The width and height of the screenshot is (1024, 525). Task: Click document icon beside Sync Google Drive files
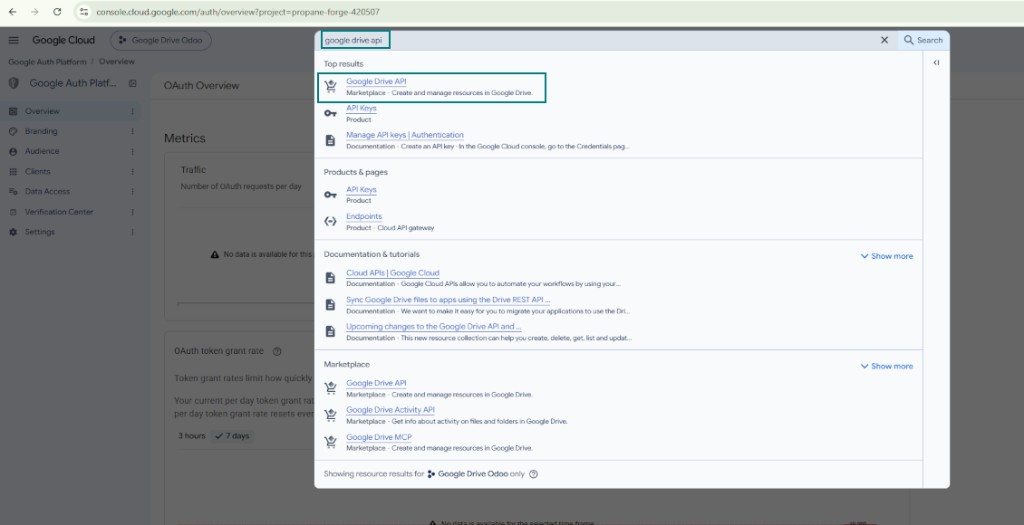pyautogui.click(x=330, y=305)
